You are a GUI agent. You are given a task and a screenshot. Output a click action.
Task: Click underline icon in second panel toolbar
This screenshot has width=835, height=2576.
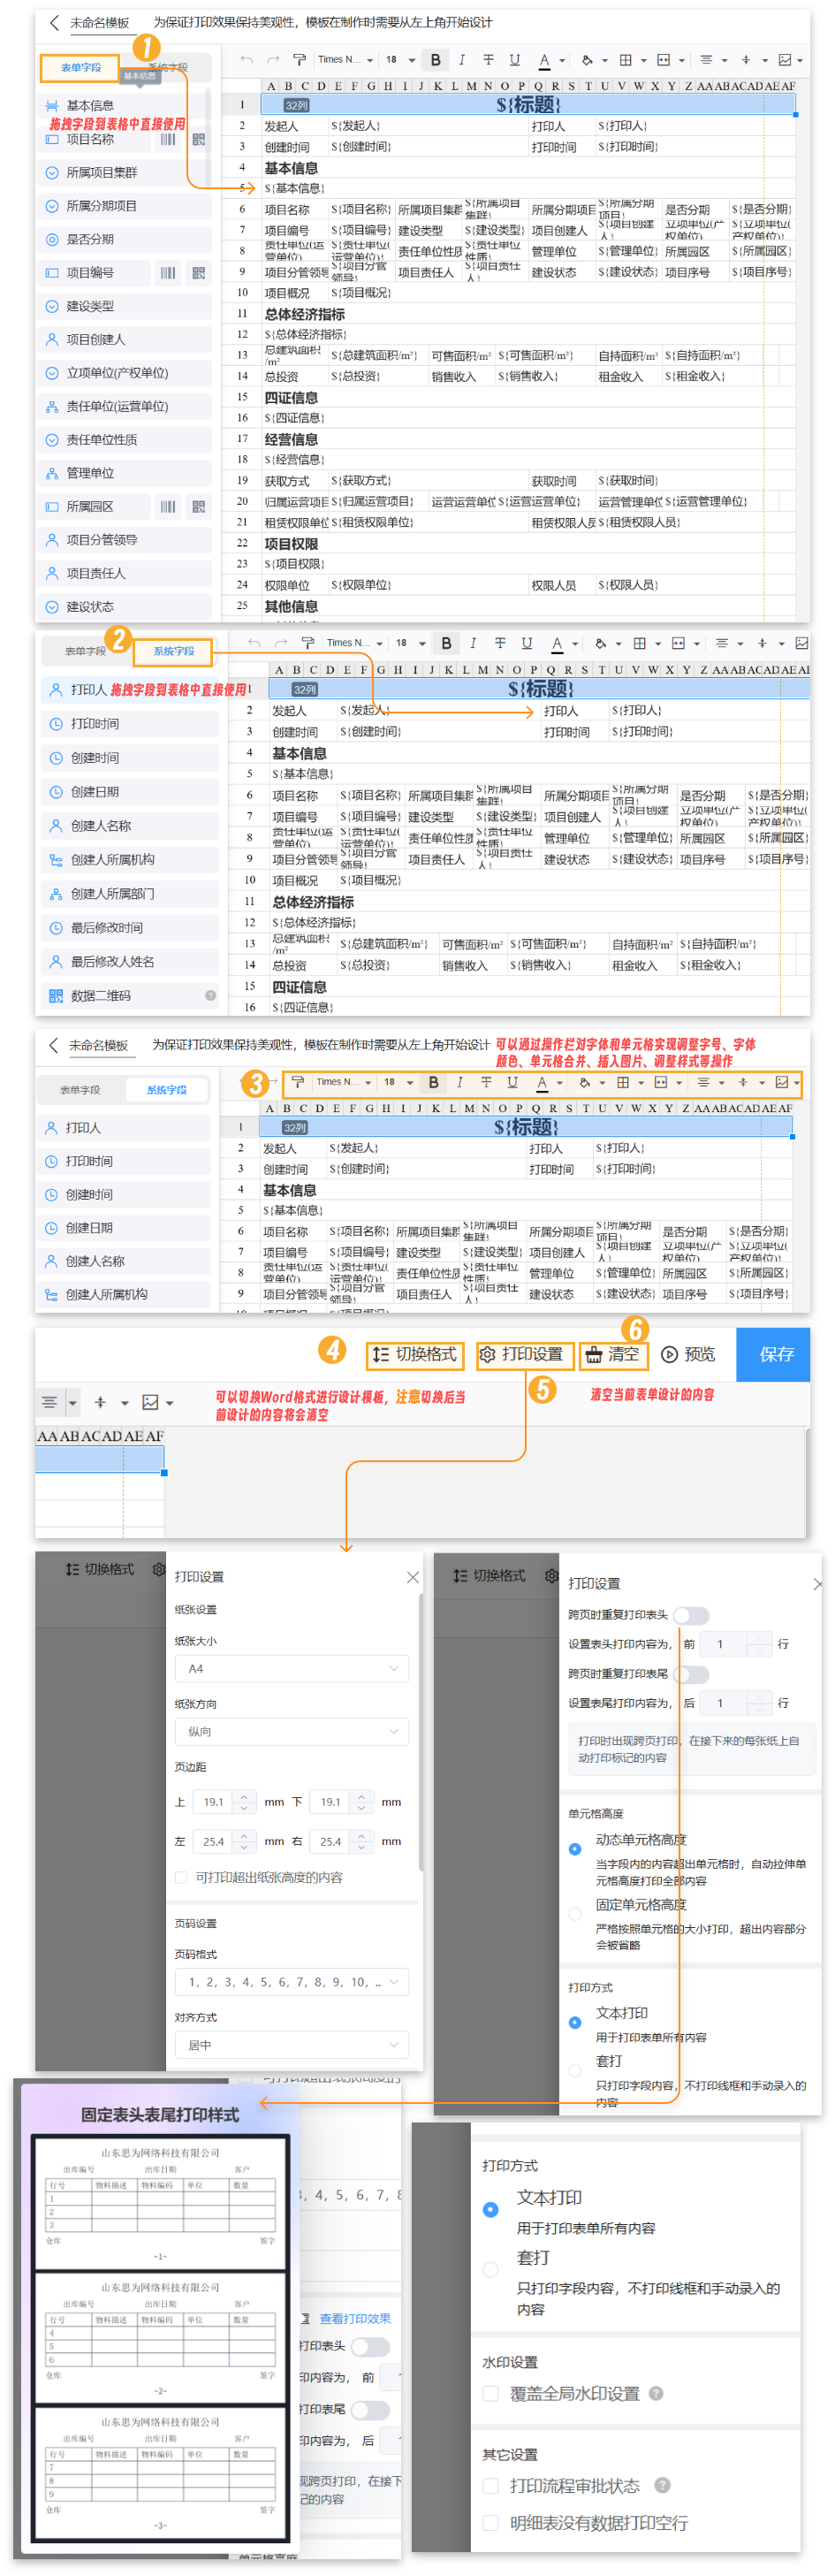[526, 643]
